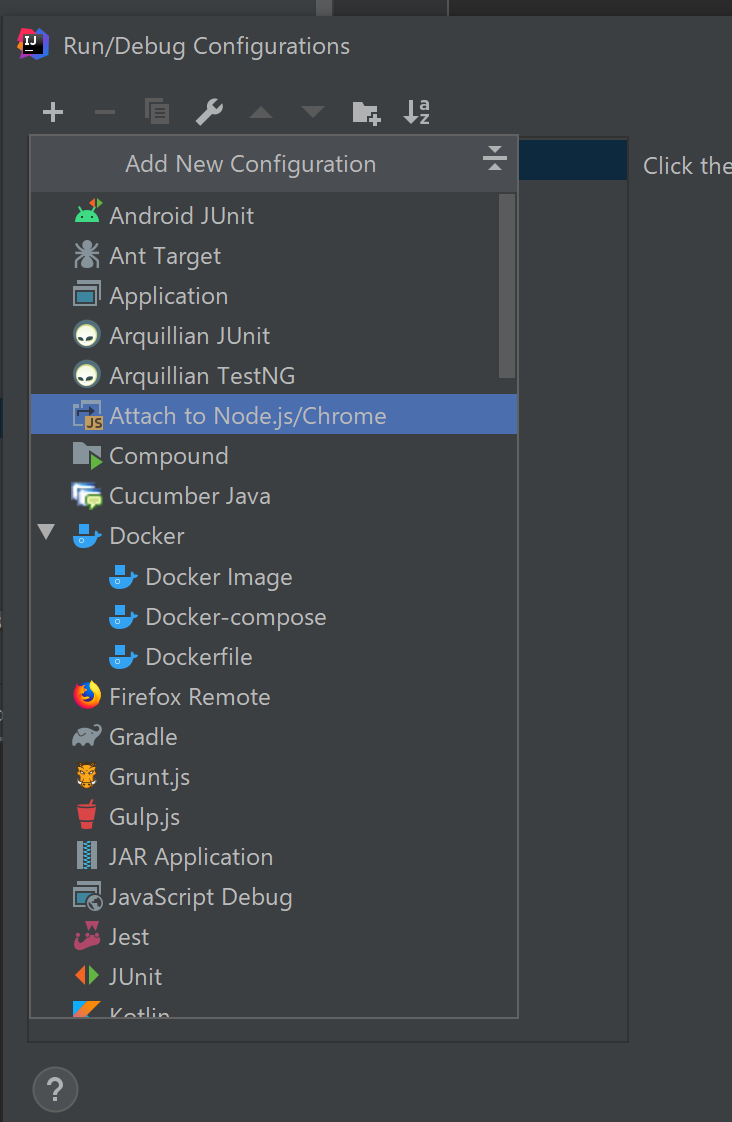The height and width of the screenshot is (1122, 732).
Task: Click the Copy Configuration icon
Action: coord(157,112)
